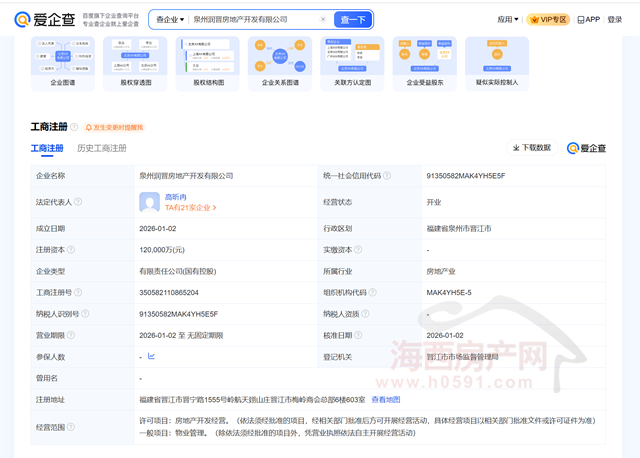Click the 爱企查 logo in header
The image size is (640, 458).
coord(44,19)
